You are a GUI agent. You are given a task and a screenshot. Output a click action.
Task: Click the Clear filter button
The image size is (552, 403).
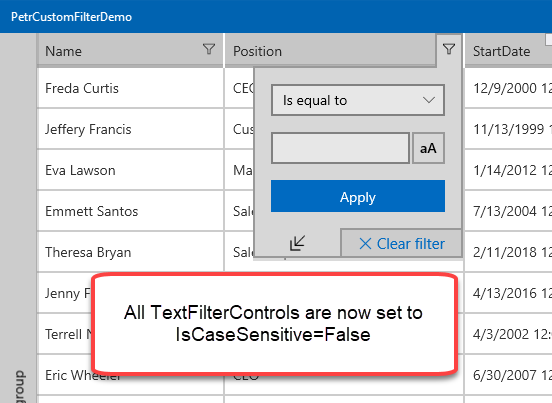click(401, 243)
